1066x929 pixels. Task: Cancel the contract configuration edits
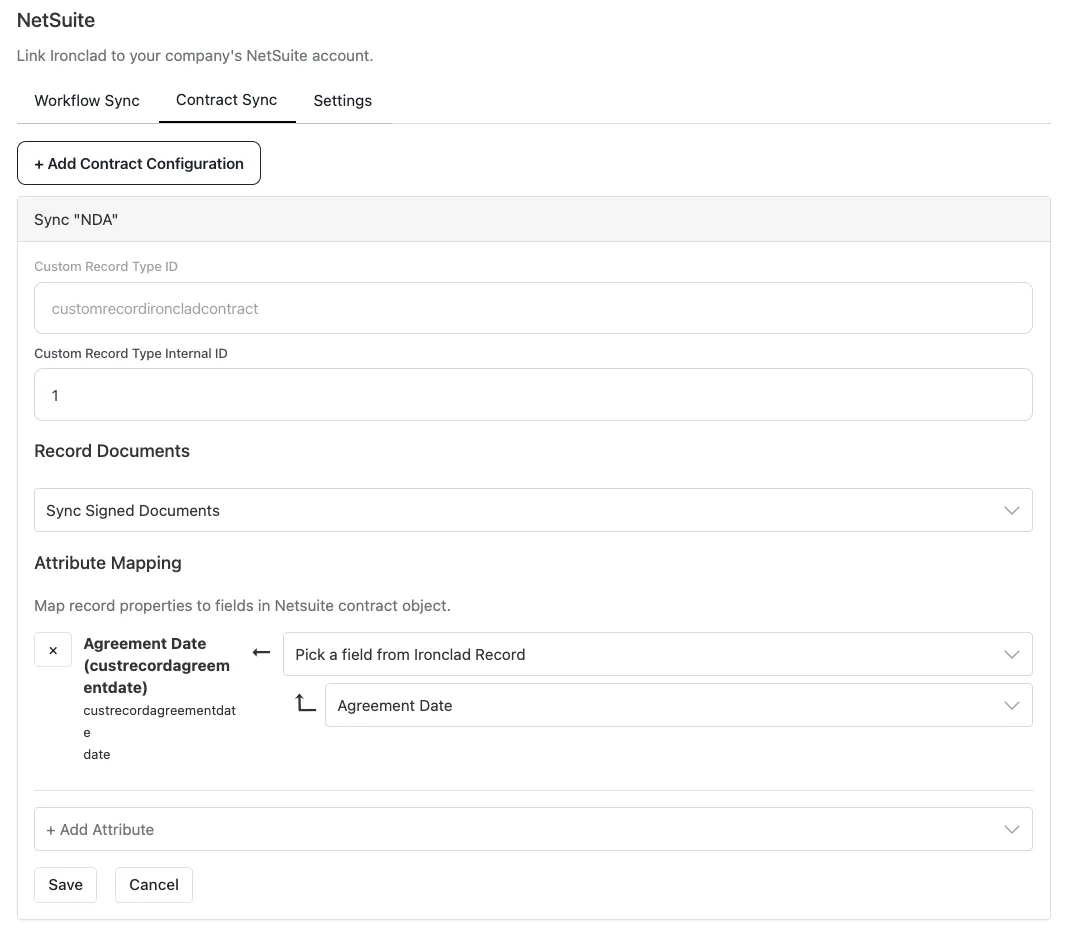[x=154, y=885]
